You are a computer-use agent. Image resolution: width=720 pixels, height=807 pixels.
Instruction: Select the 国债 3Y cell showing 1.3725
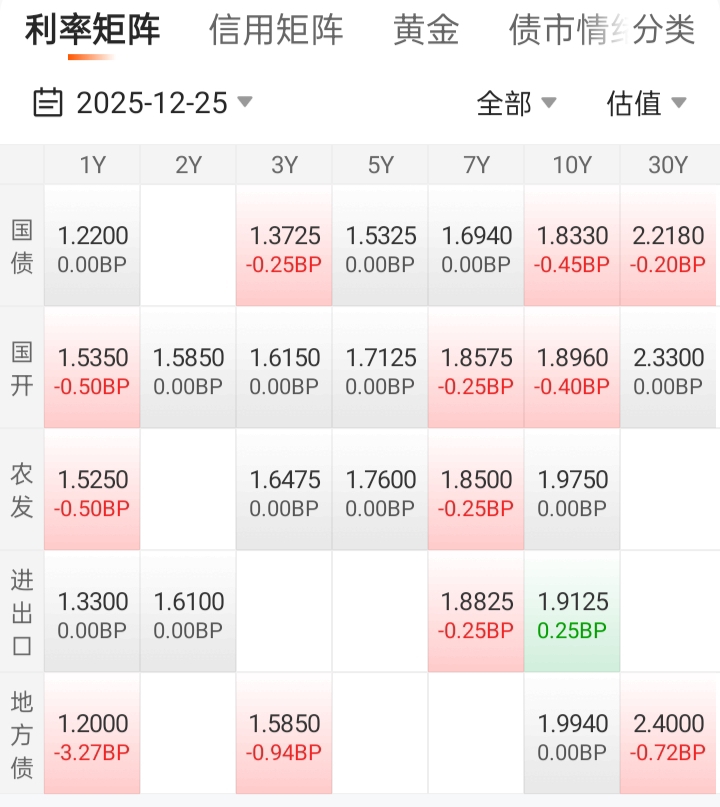point(284,248)
